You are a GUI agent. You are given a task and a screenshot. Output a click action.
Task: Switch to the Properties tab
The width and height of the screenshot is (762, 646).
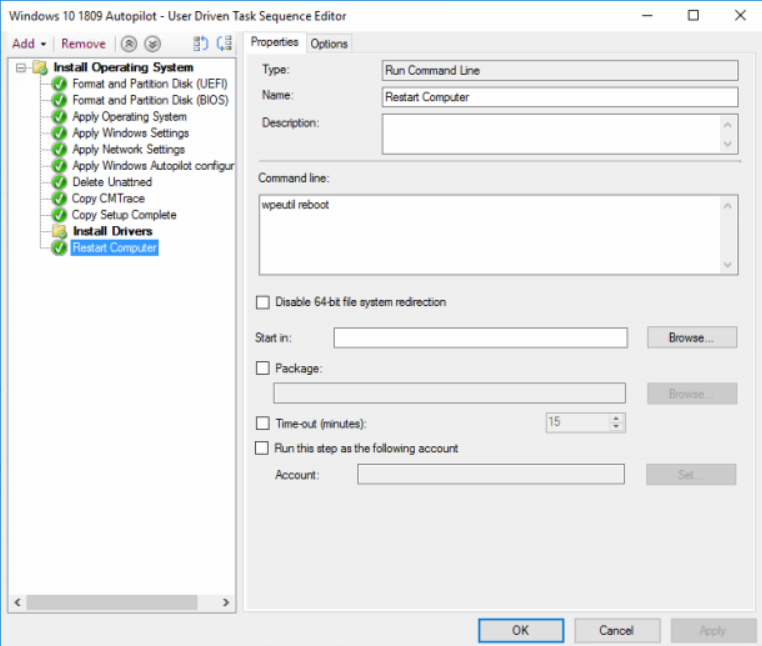[275, 42]
